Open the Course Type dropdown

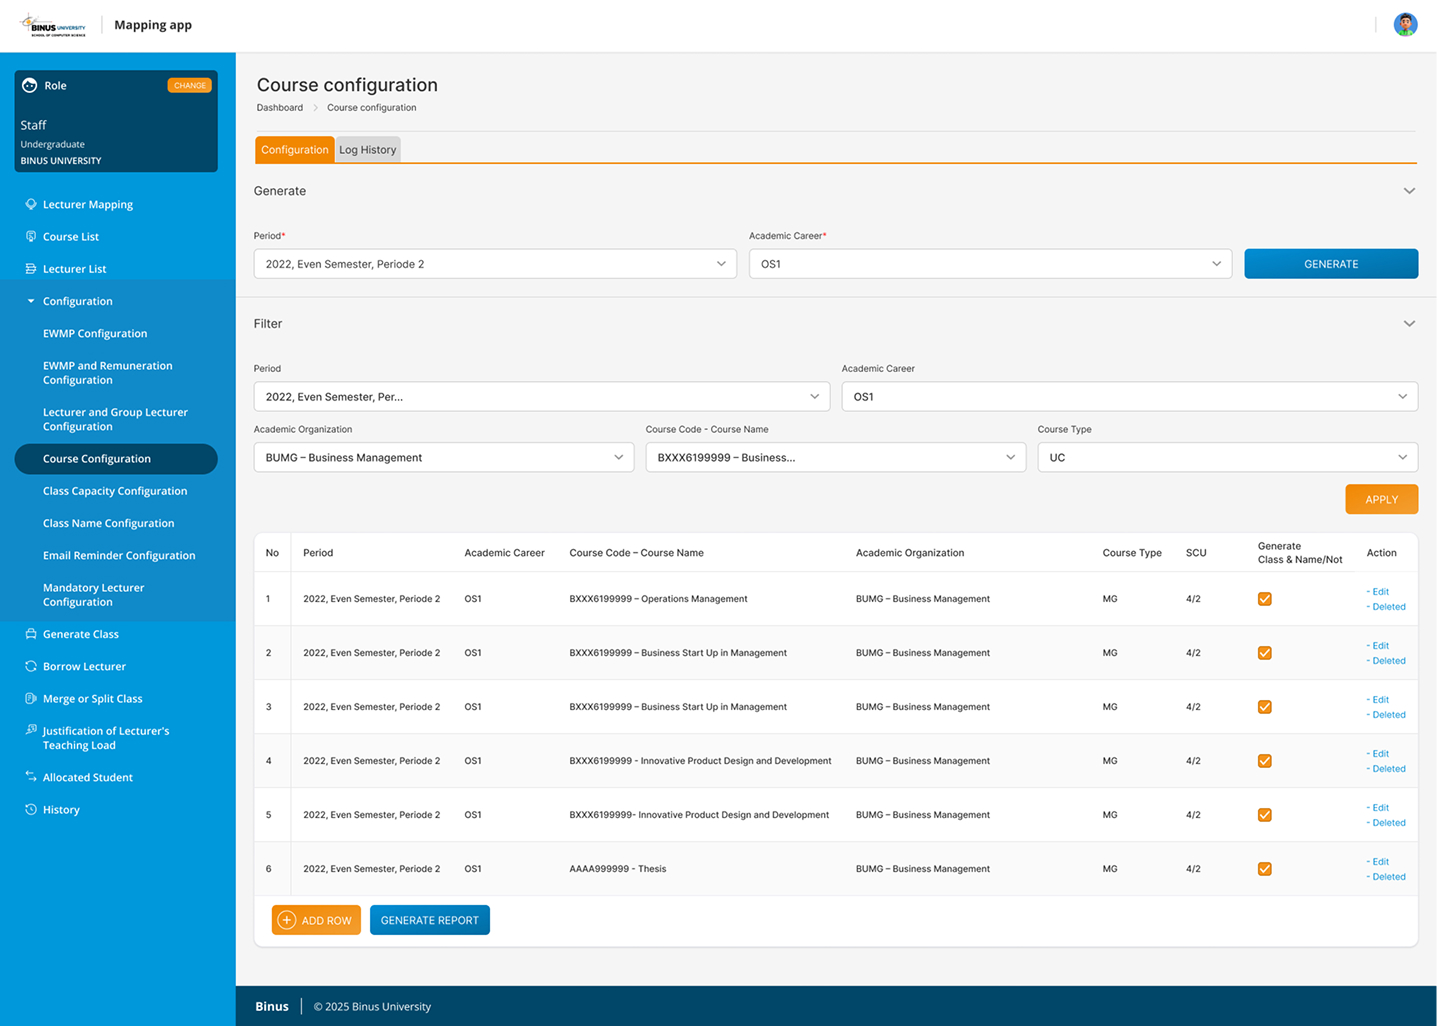(1227, 457)
